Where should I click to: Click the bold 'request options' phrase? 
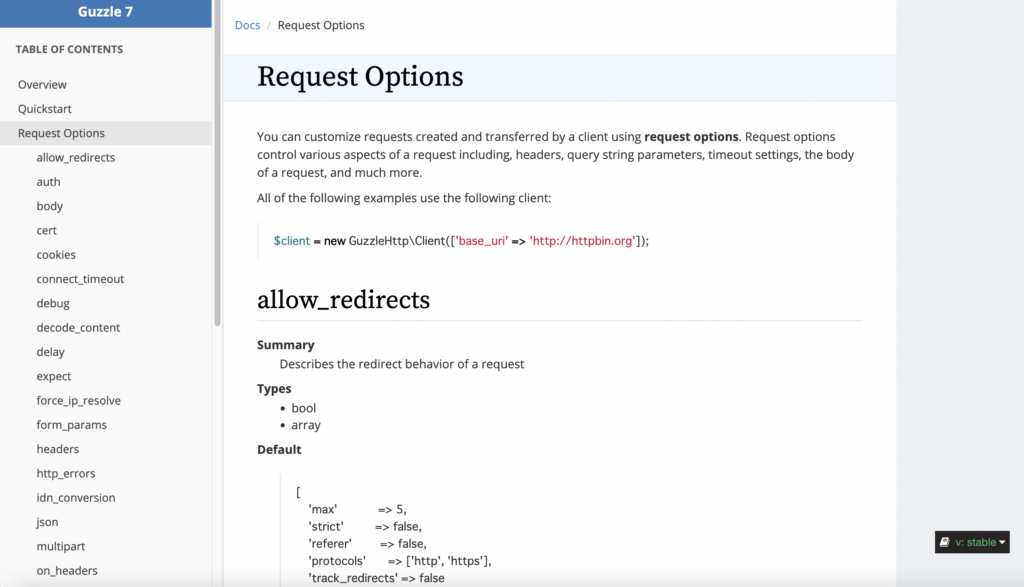click(691, 136)
